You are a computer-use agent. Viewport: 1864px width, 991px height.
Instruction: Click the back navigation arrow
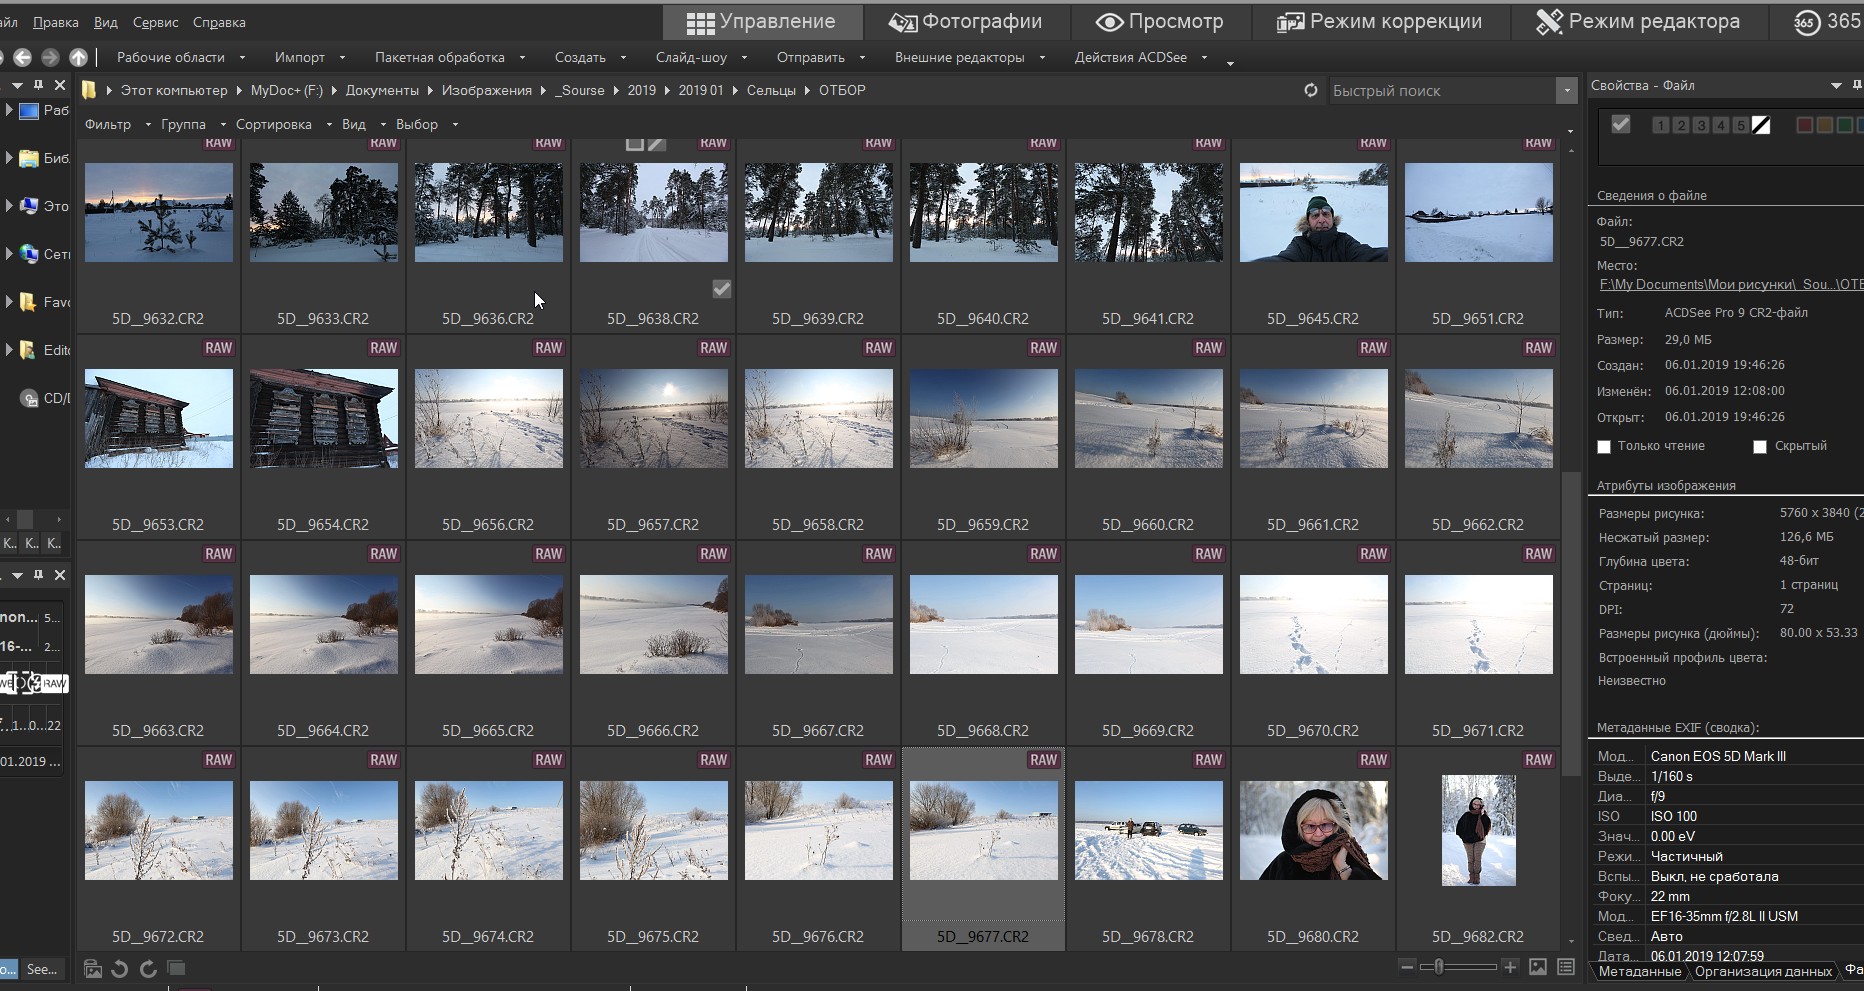pos(22,58)
